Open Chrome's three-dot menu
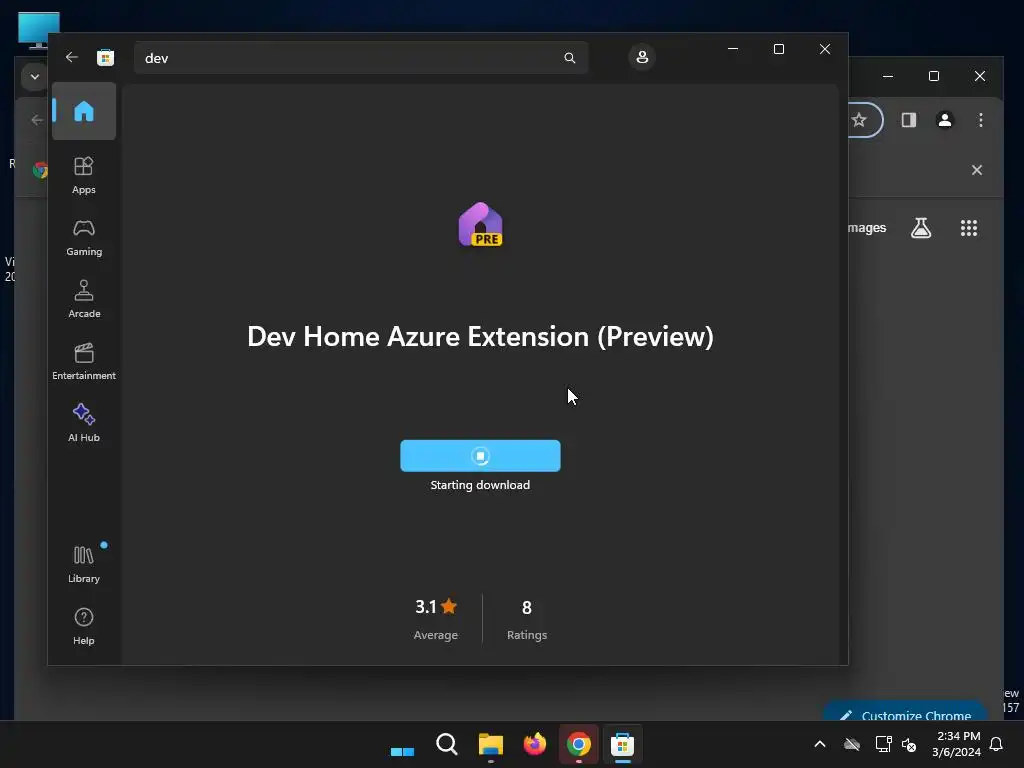This screenshot has width=1024, height=768. [980, 120]
